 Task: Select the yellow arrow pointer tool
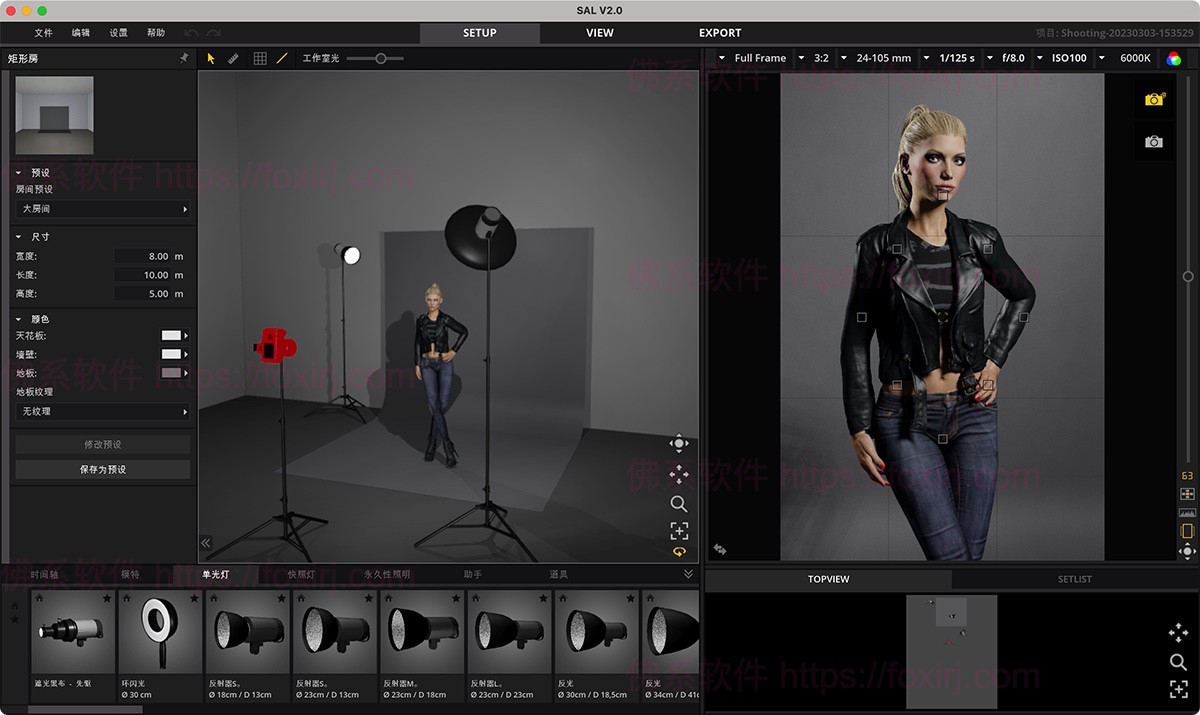tap(211, 59)
